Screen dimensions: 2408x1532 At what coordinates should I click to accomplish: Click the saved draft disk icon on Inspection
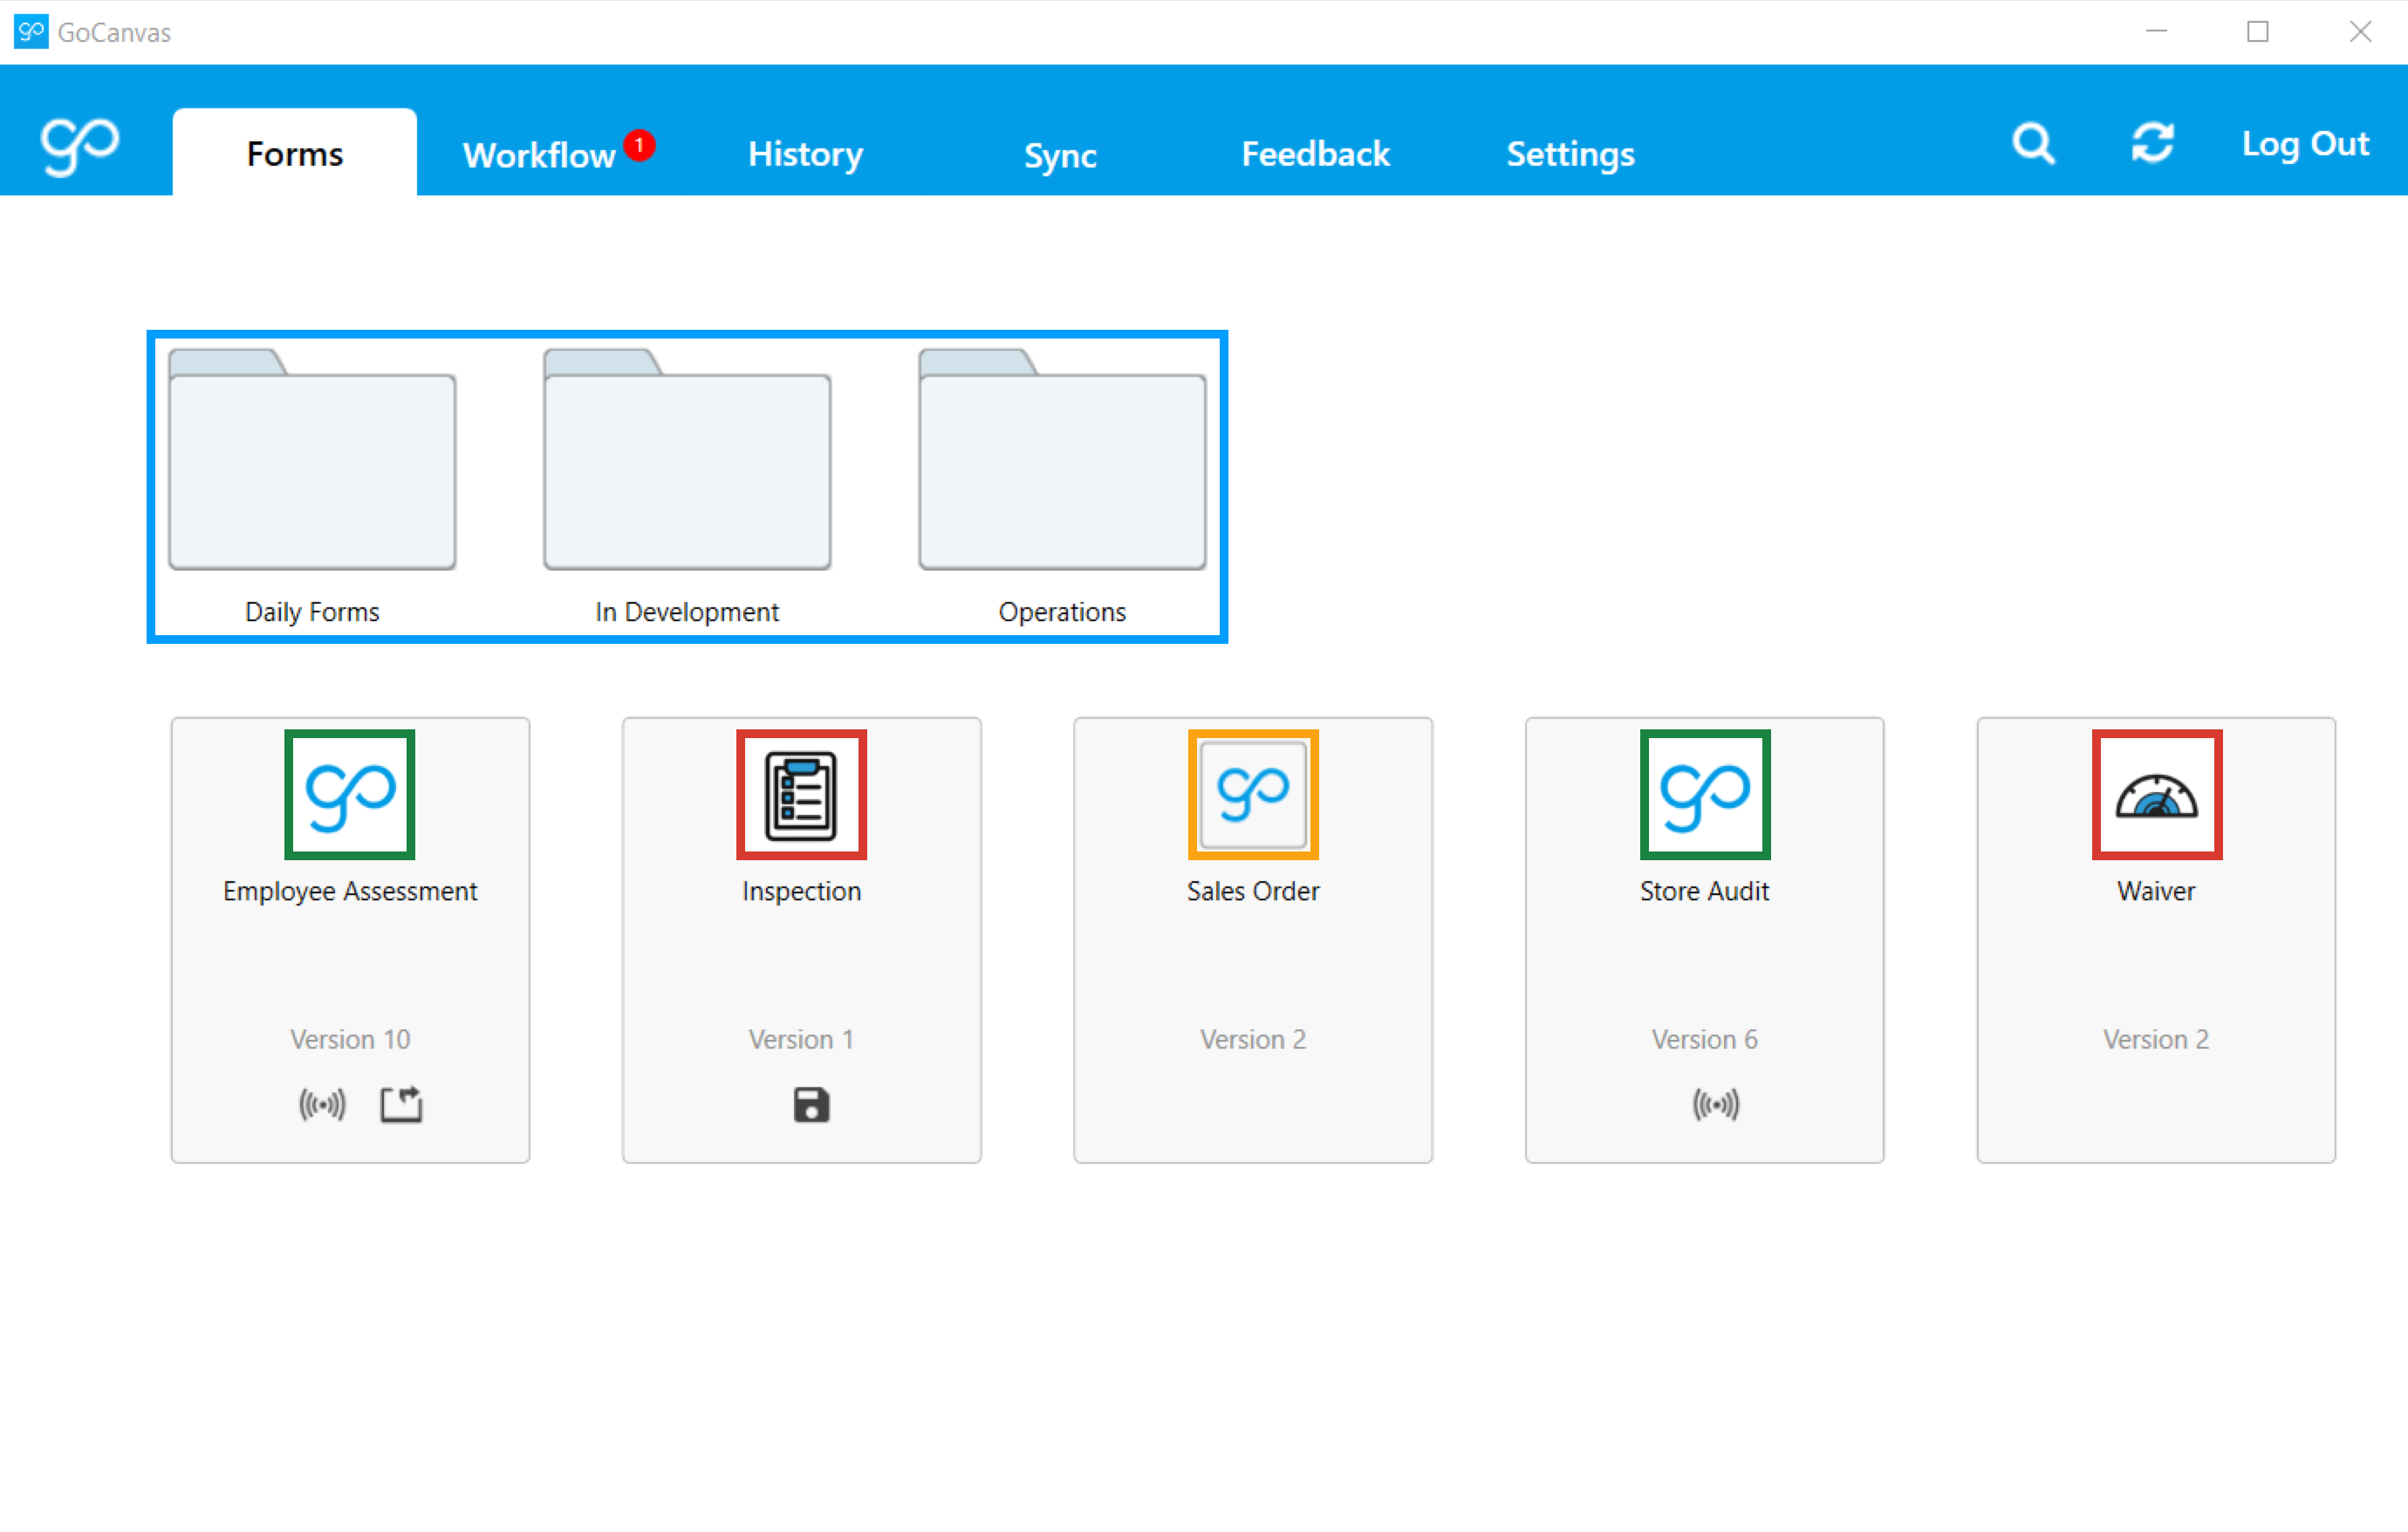pyautogui.click(x=811, y=1105)
